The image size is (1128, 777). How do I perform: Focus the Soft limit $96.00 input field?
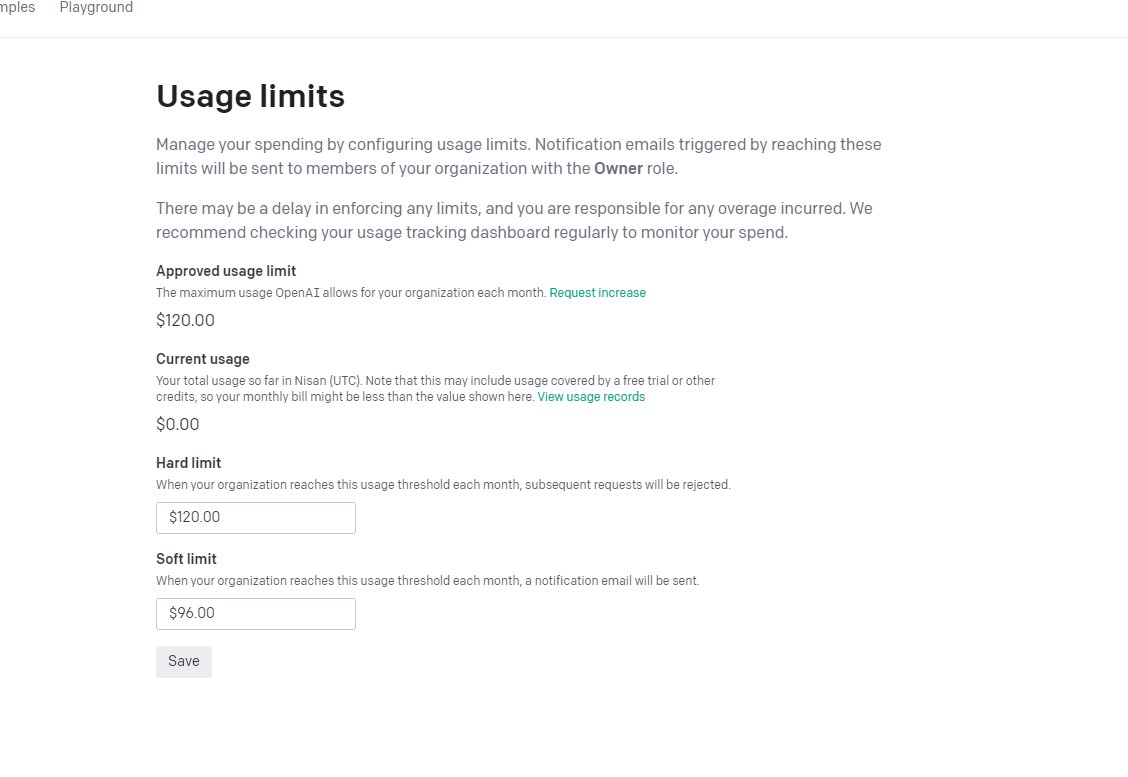click(255, 614)
